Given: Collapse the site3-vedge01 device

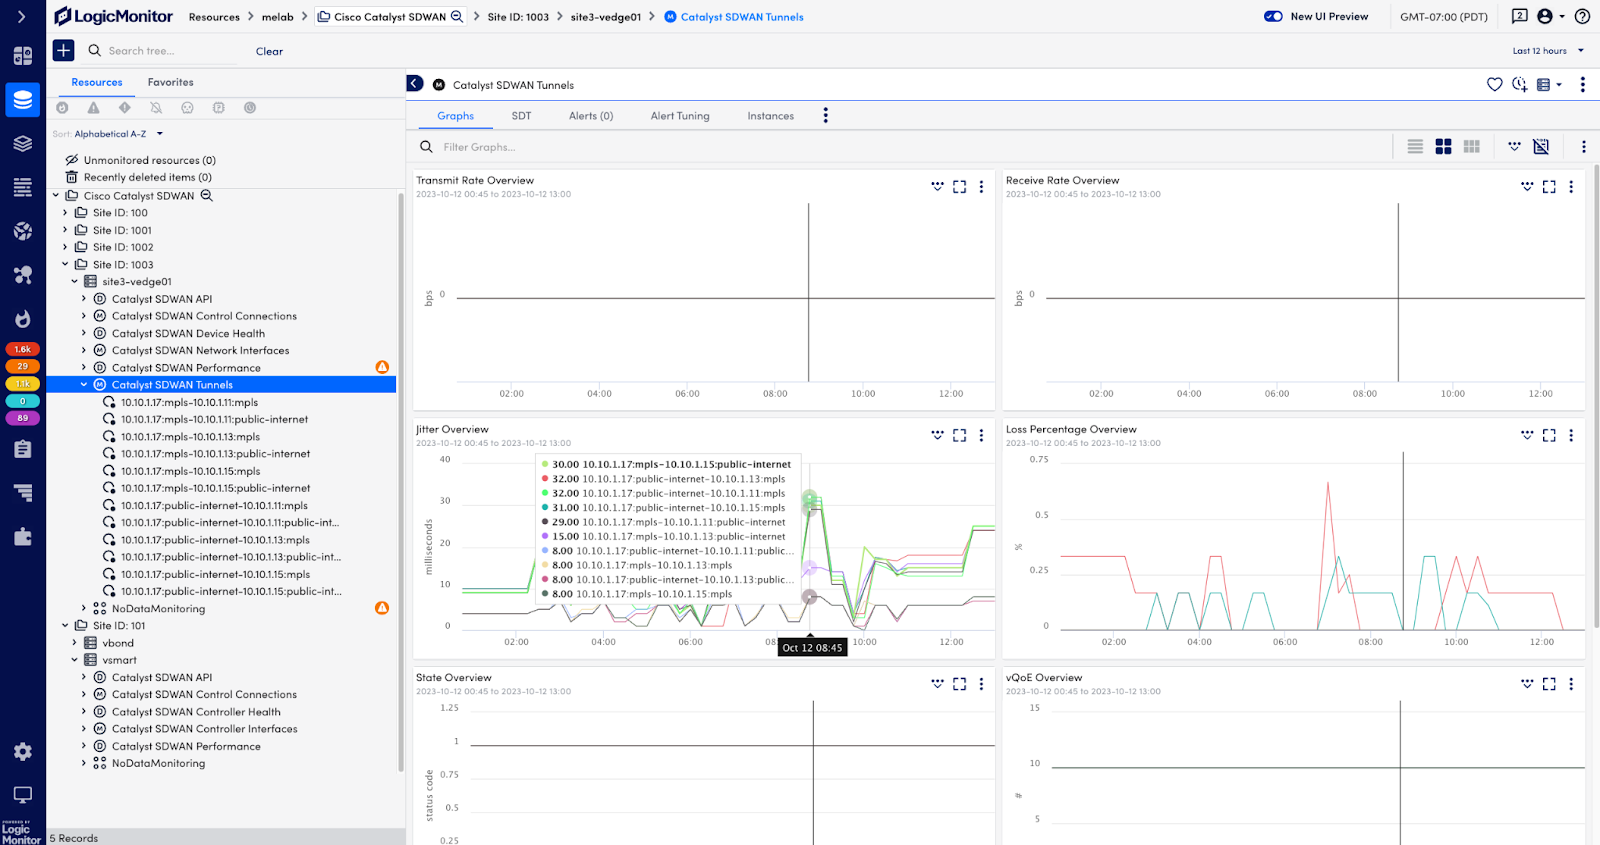Looking at the screenshot, I should pos(74,282).
